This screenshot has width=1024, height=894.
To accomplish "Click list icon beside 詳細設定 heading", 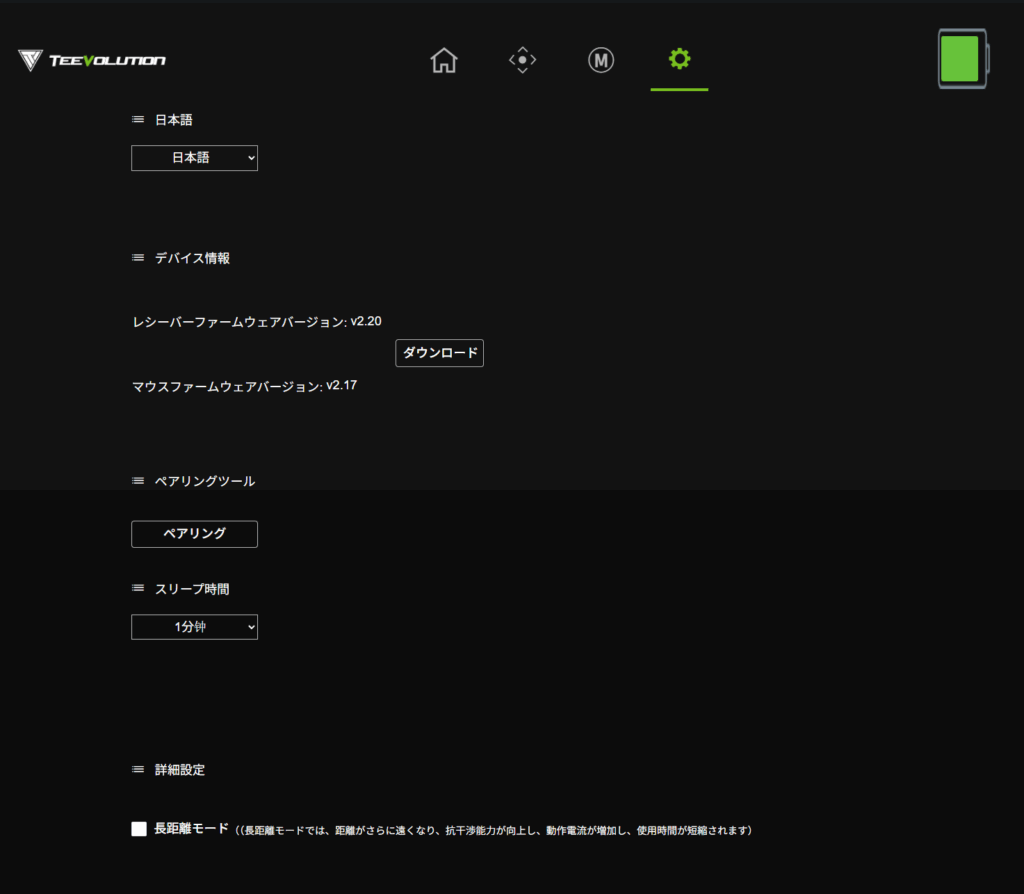I will (138, 770).
